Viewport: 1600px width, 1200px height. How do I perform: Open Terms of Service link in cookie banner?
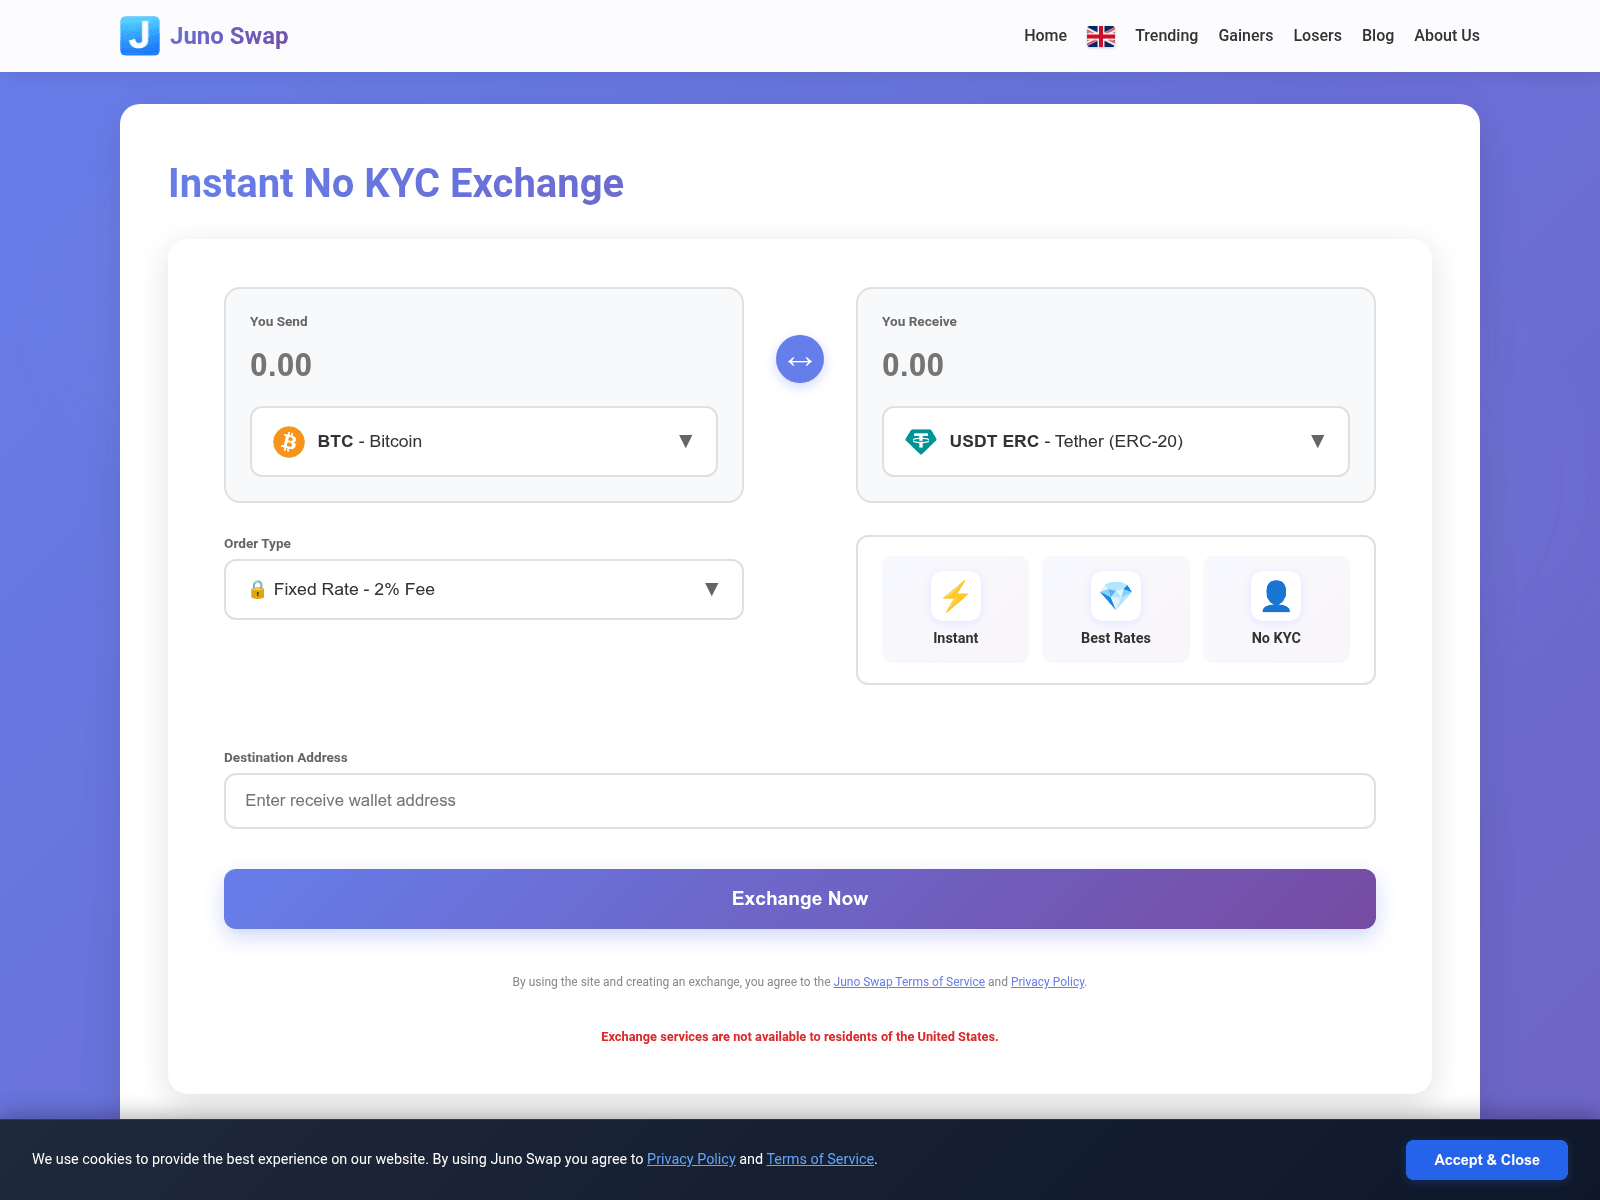click(820, 1159)
